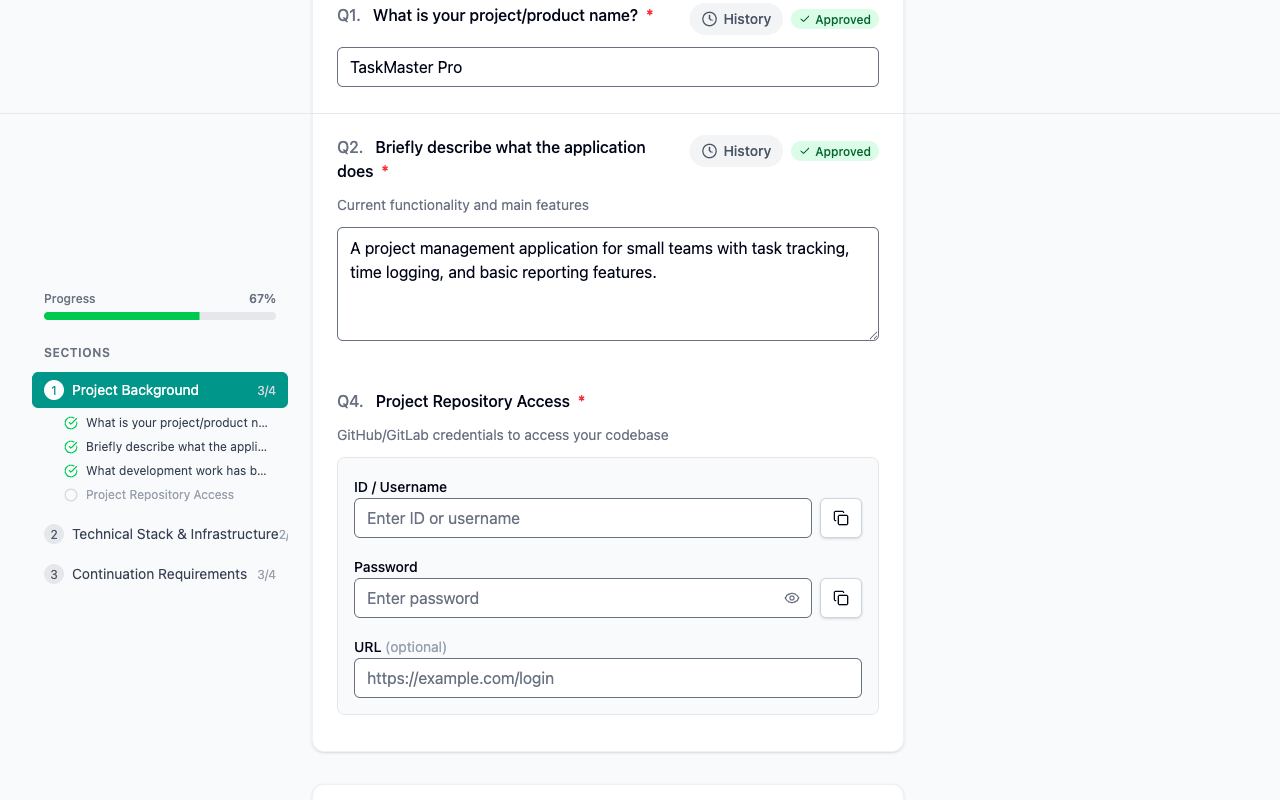Click inside the URL optional field
This screenshot has height=800, width=1280.
(x=607, y=678)
